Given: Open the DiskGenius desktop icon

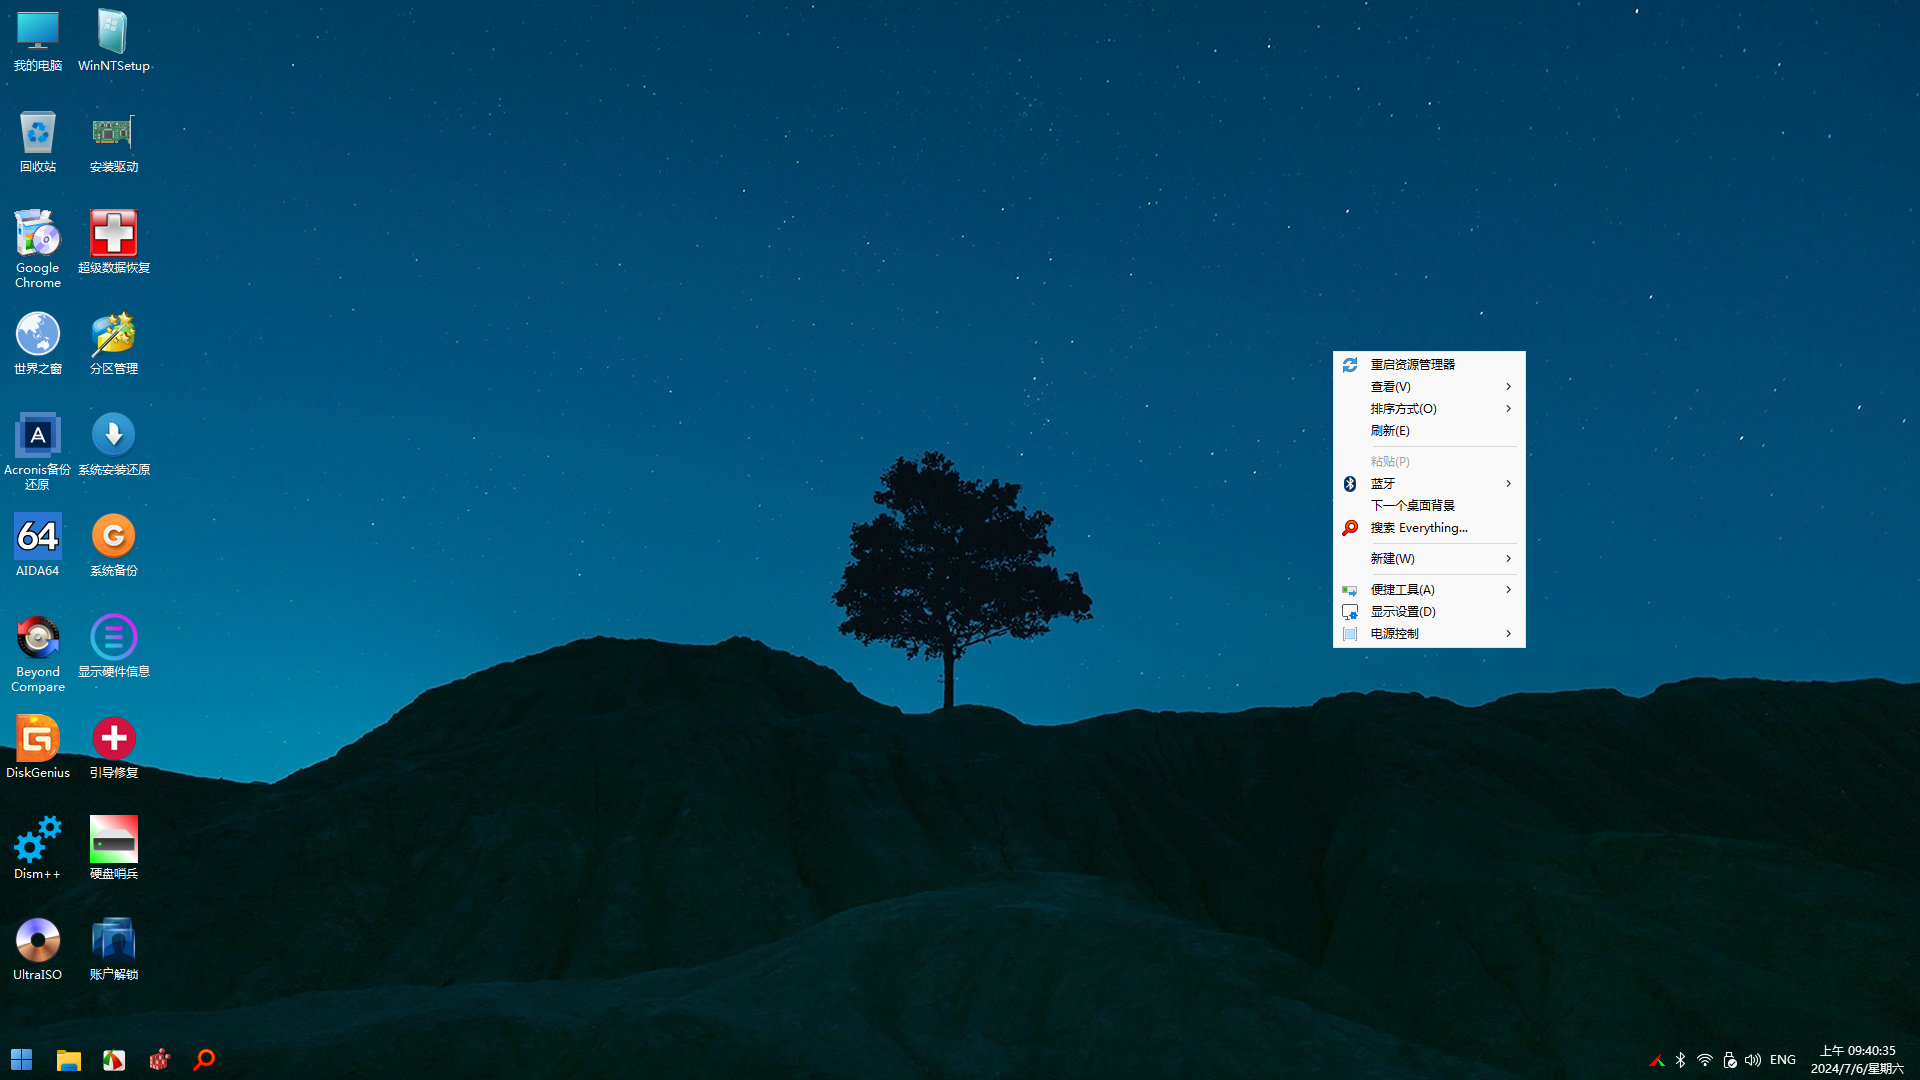Looking at the screenshot, I should [37, 739].
